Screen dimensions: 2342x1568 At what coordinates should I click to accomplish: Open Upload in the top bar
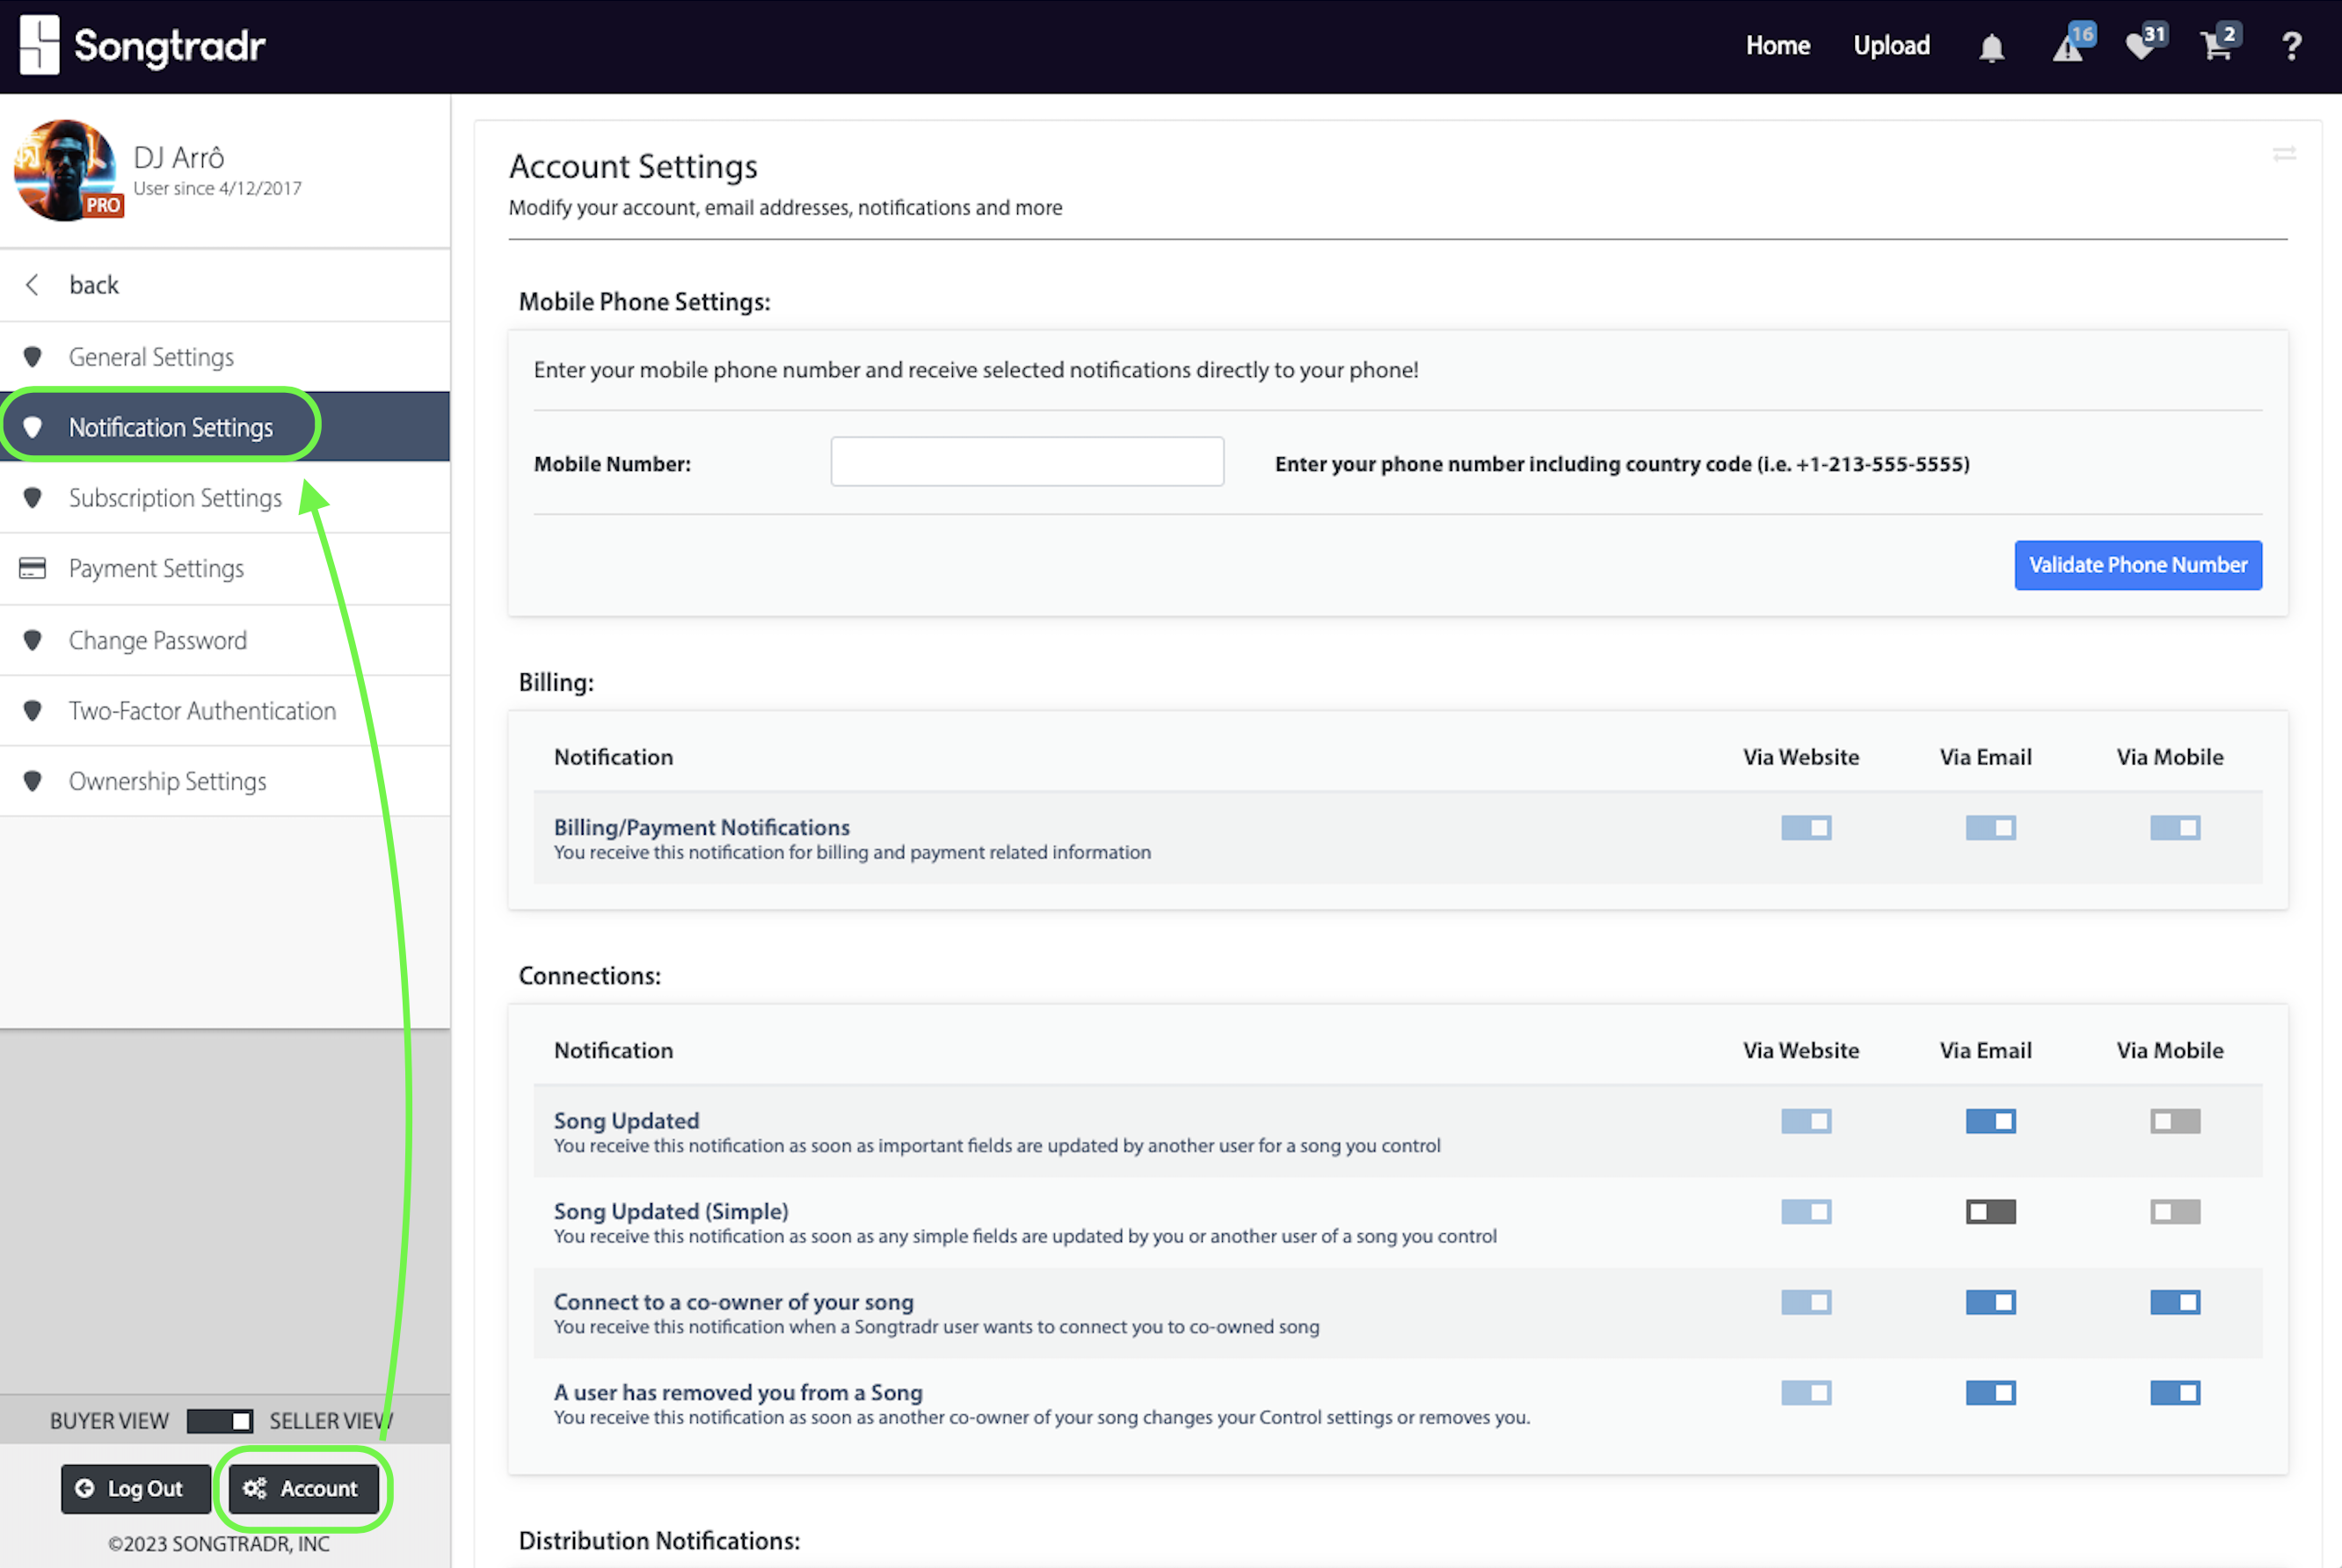tap(1891, 46)
